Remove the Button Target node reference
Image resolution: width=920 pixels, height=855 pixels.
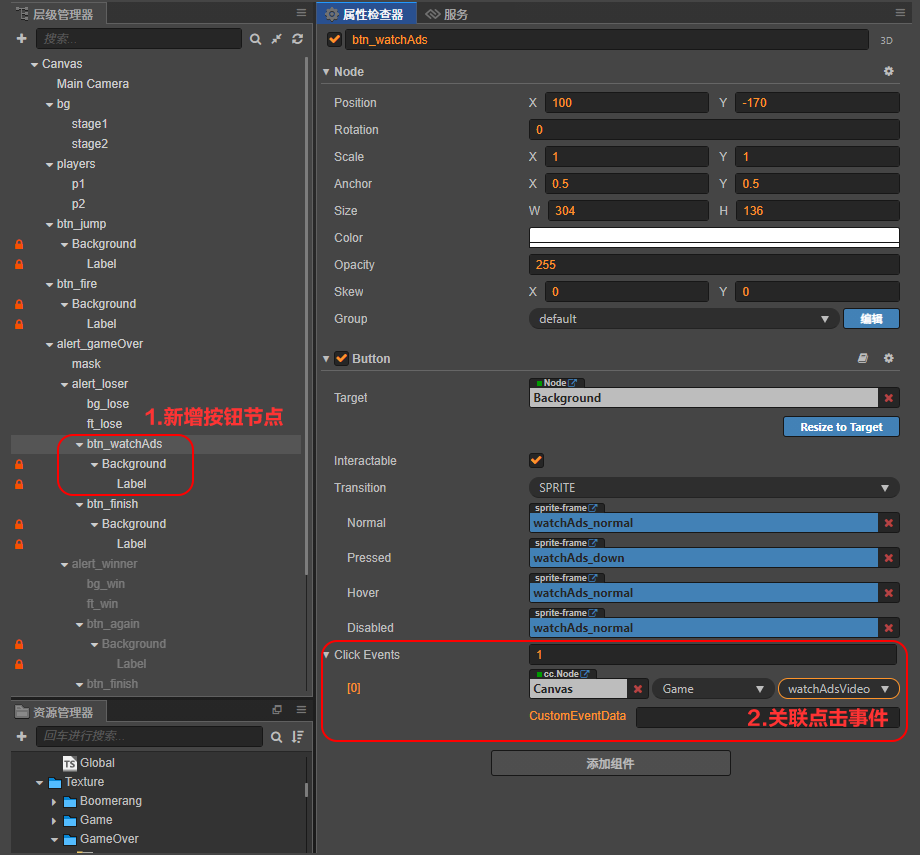888,398
